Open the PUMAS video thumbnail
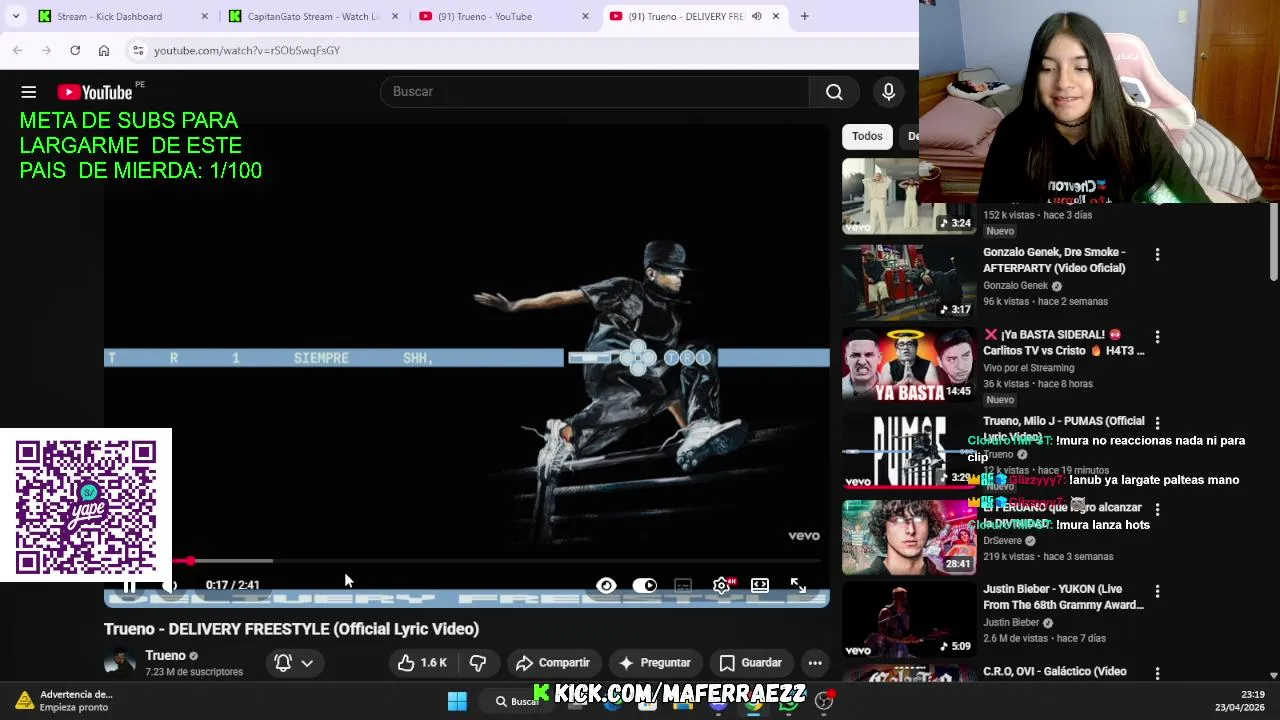 pyautogui.click(x=908, y=452)
